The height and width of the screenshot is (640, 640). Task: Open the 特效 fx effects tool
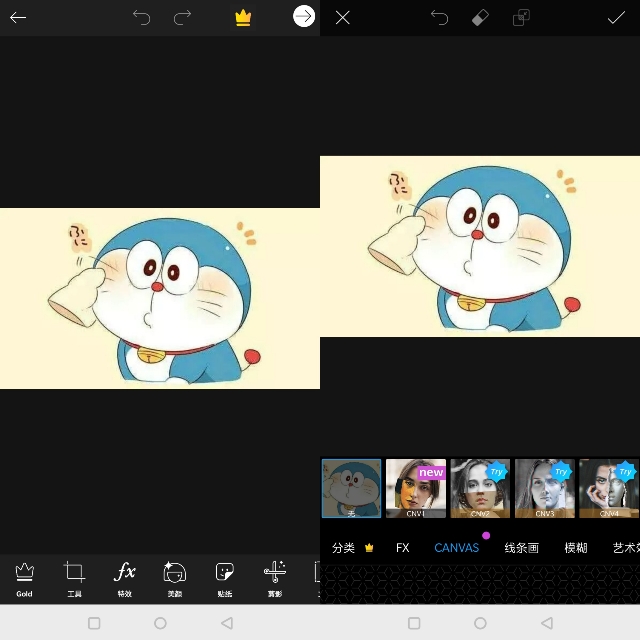coord(124,579)
